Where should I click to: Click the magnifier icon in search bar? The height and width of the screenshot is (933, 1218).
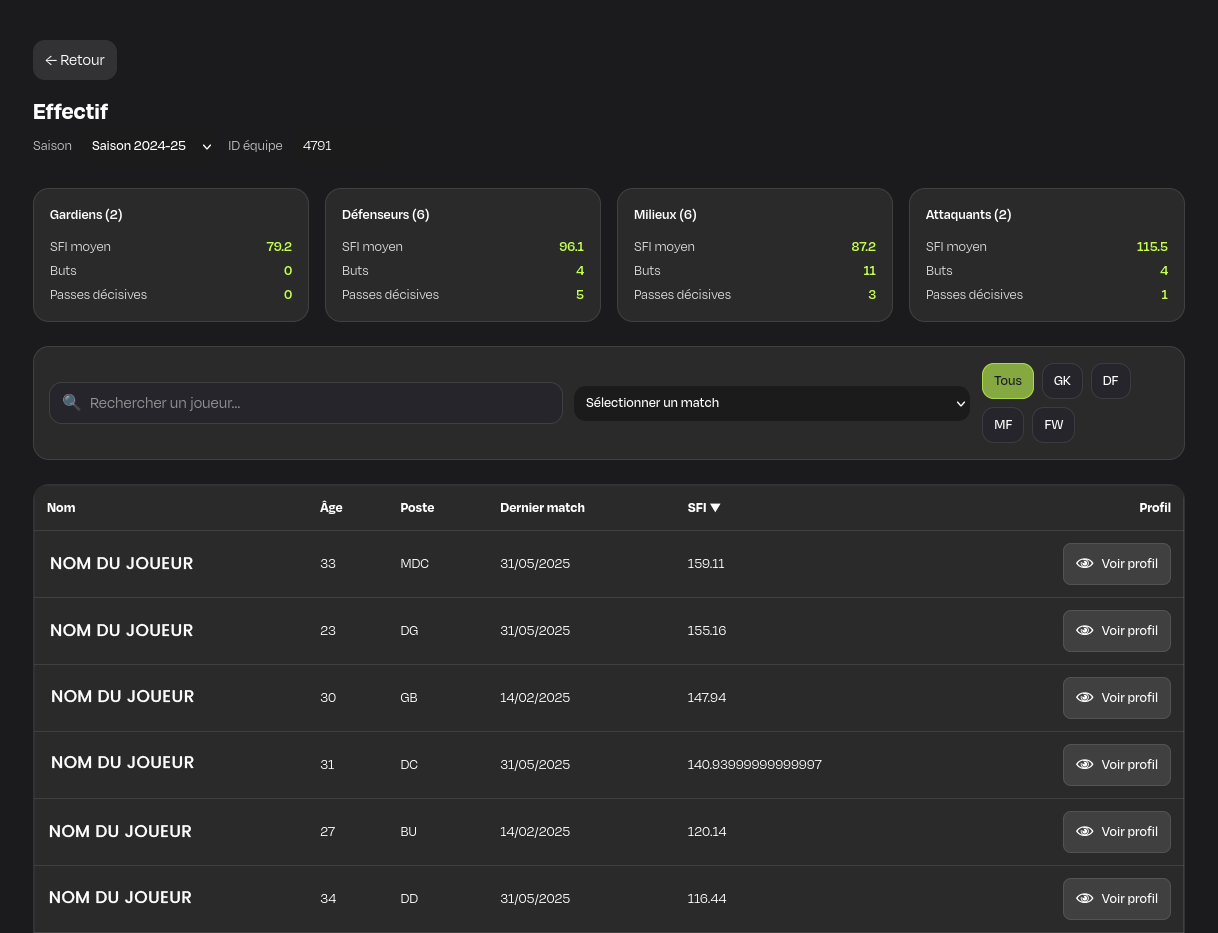pos(71,403)
